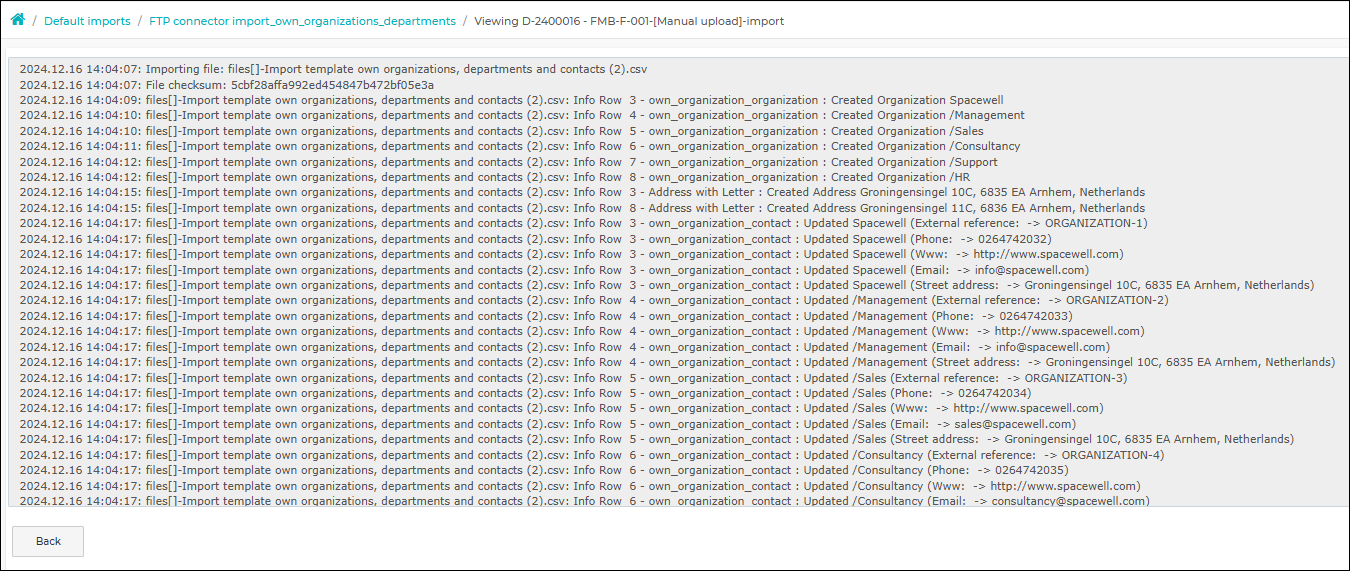Select the Viewing D-2400016 breadcrumb text
1350x571 pixels.
[629, 21]
